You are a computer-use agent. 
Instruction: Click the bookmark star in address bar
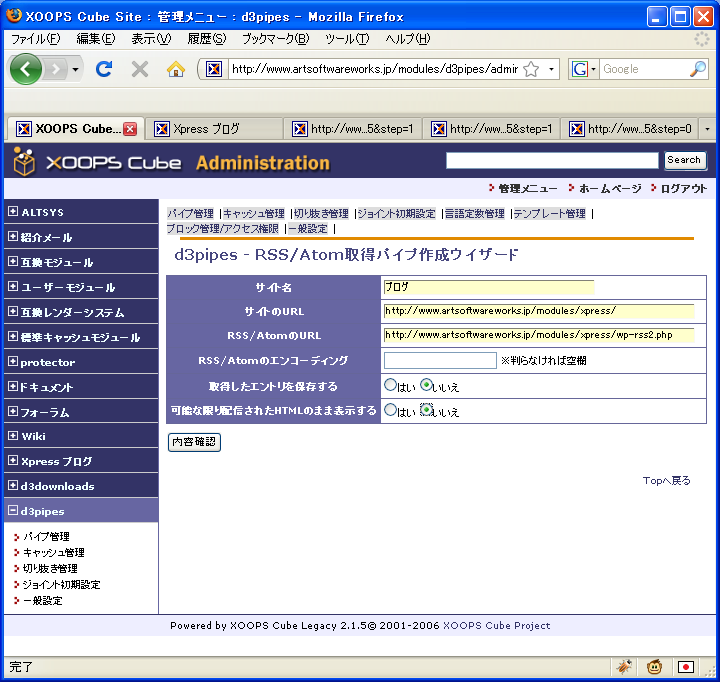(x=531, y=69)
